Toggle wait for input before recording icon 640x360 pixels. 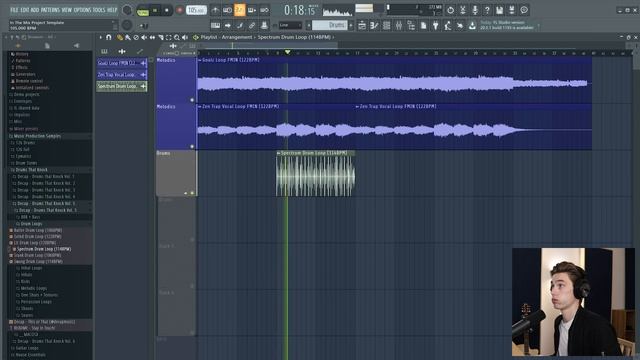coord(227,10)
